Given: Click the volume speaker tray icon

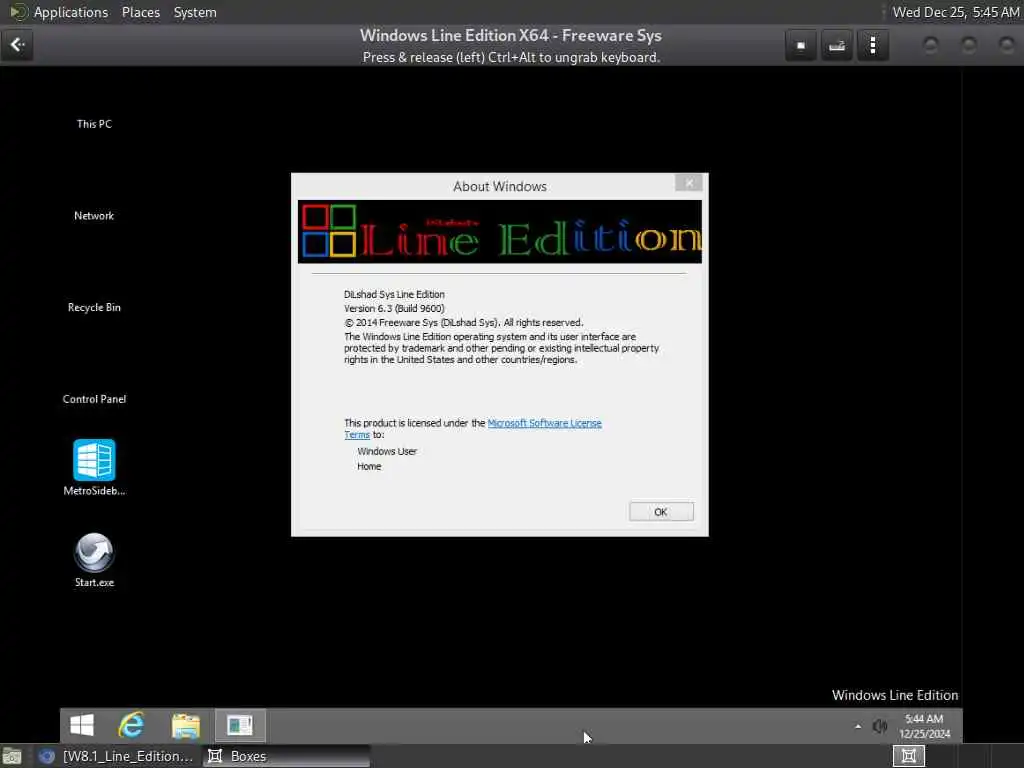Looking at the screenshot, I should coord(880,726).
